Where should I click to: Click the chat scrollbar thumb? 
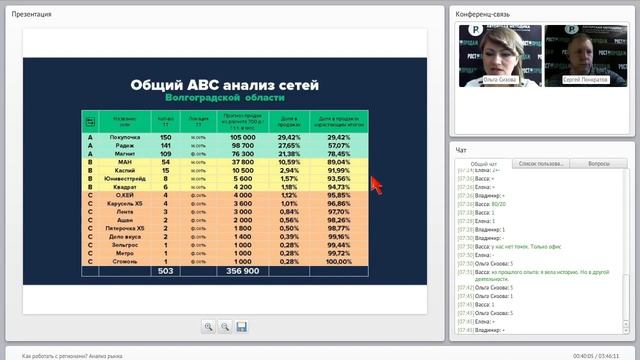click(627, 298)
